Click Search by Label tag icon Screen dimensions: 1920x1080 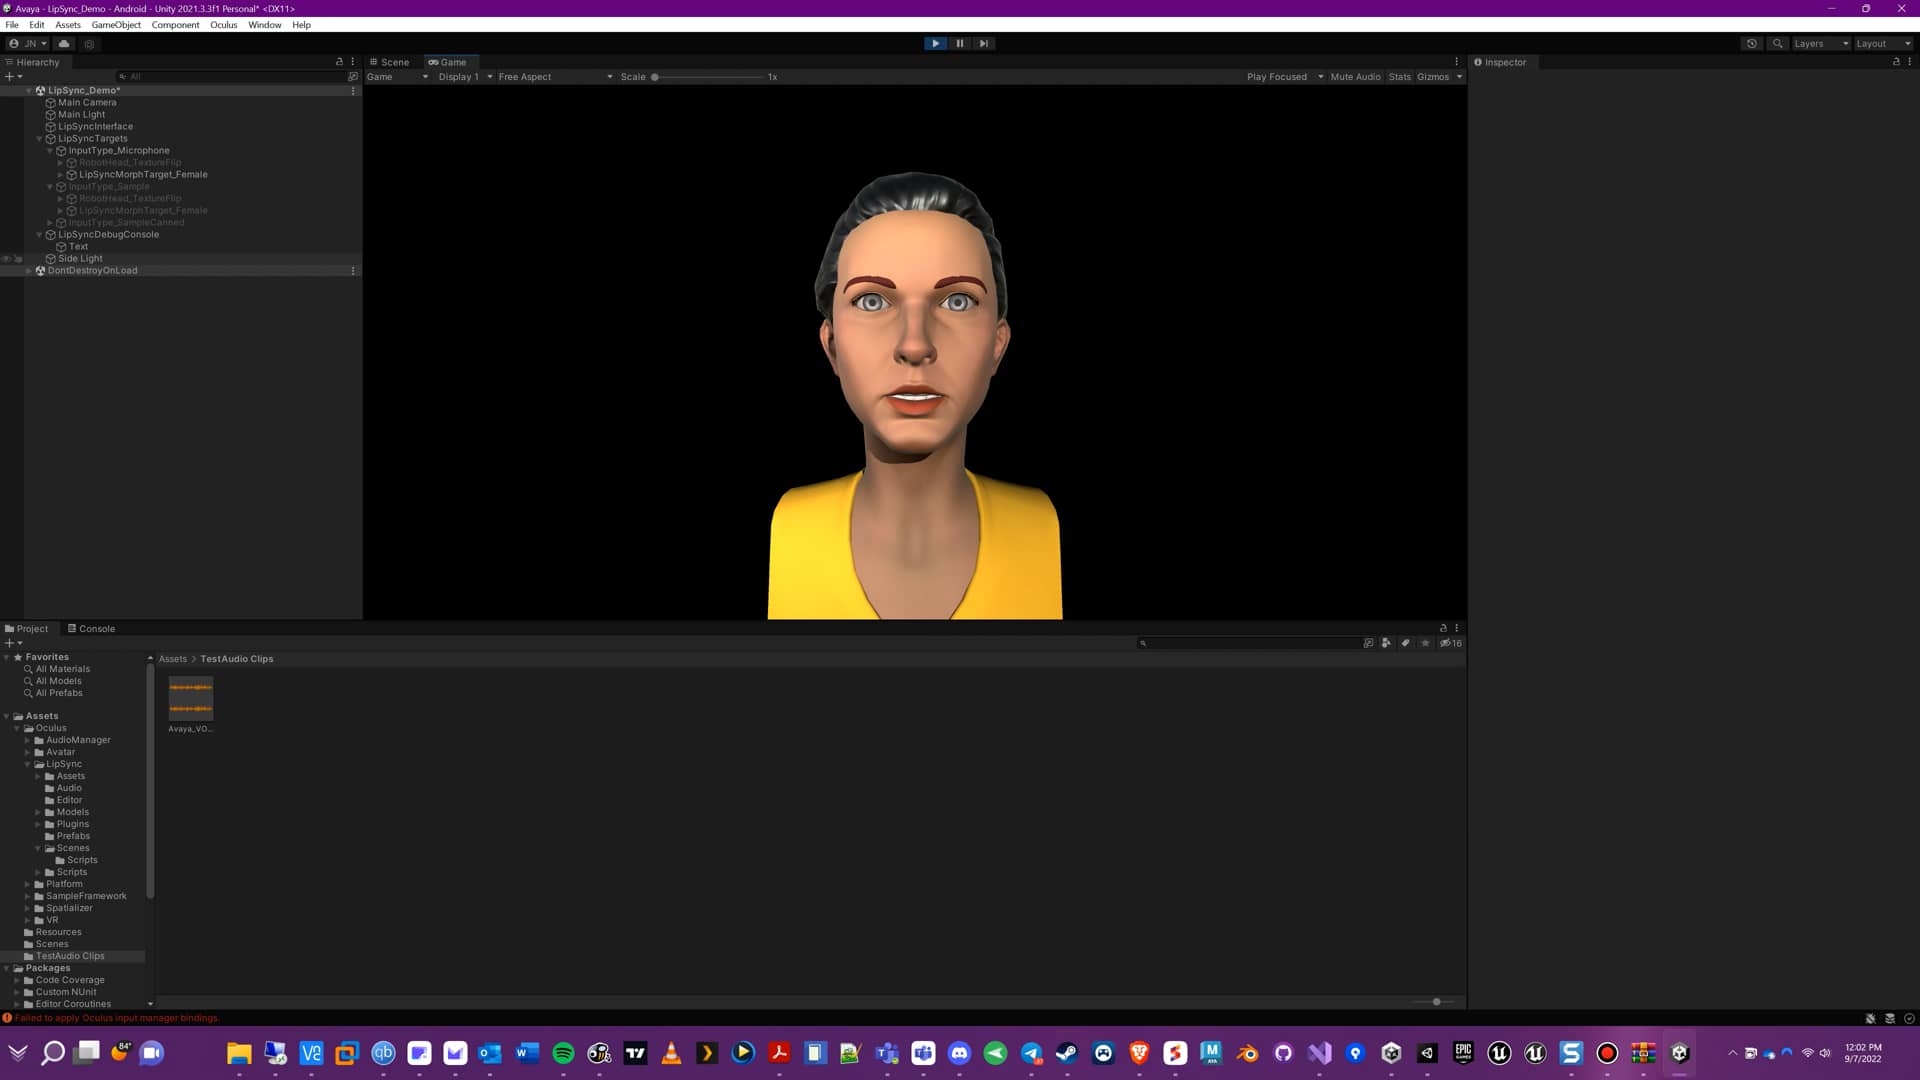(x=1405, y=643)
